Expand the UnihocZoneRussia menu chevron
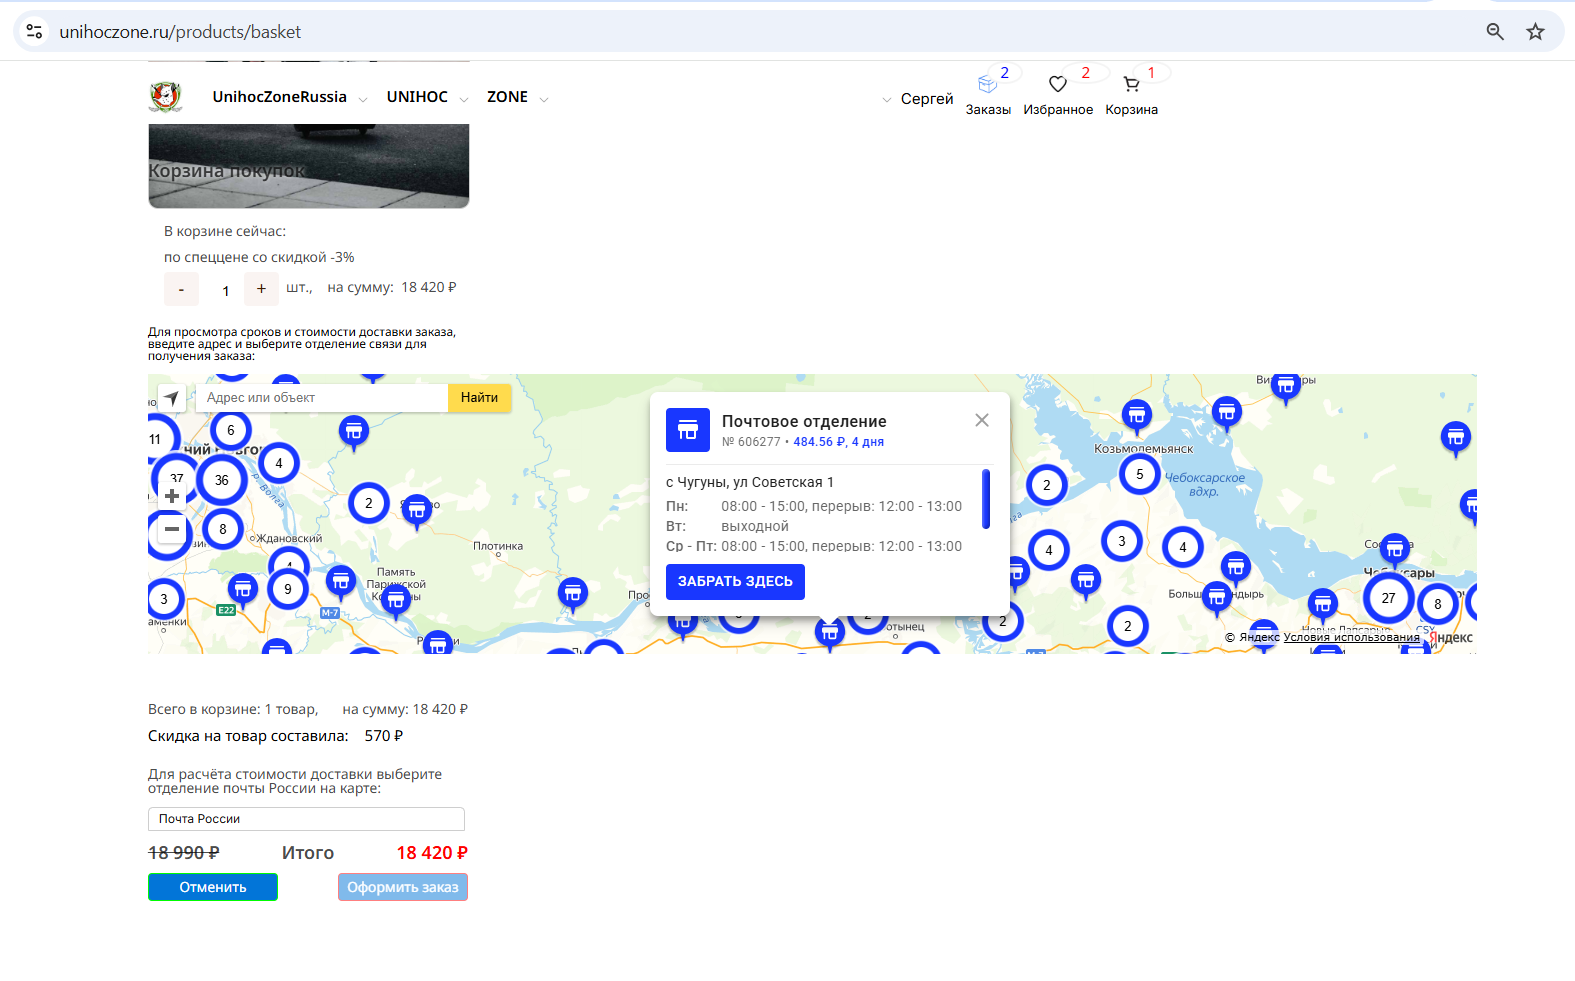 (363, 99)
